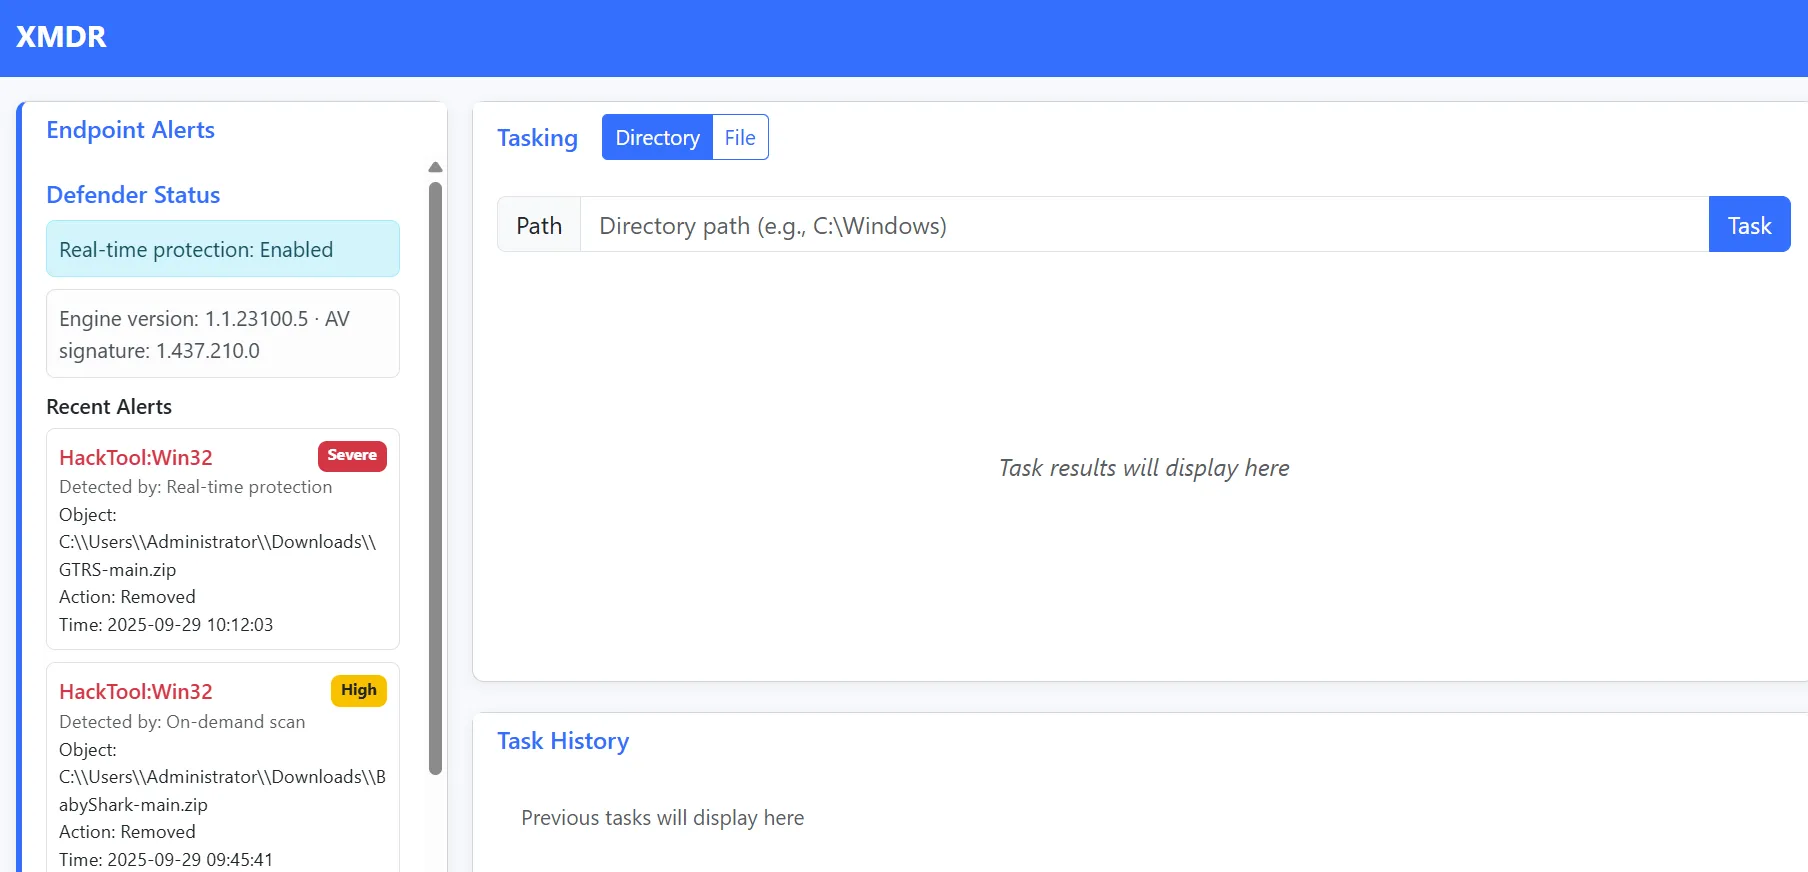The image size is (1808, 872).
Task: Switch tasking mode to File
Action: click(740, 137)
